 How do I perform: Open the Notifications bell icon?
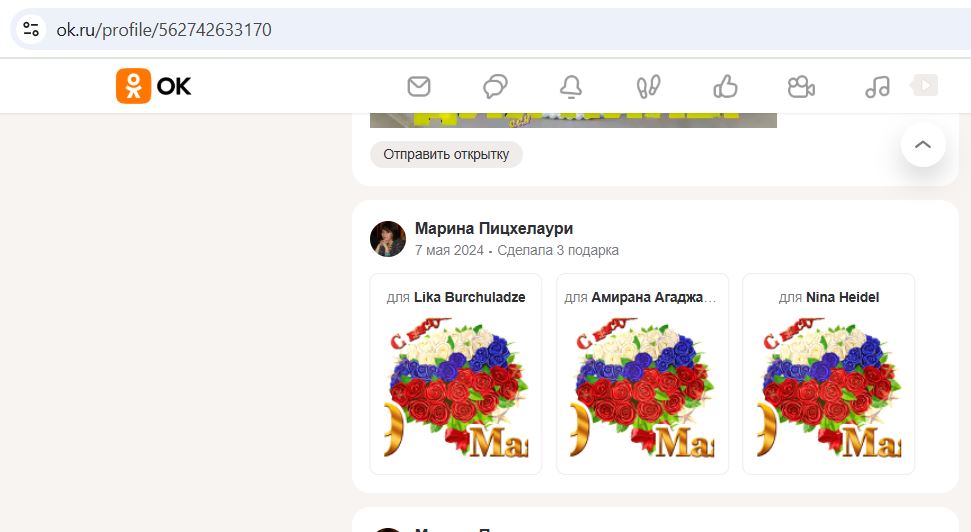pyautogui.click(x=571, y=87)
